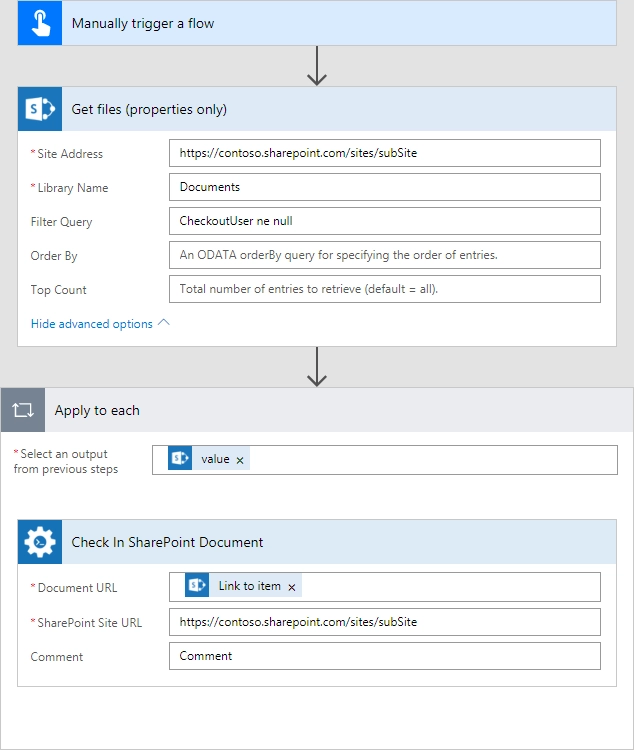The width and height of the screenshot is (634, 750).
Task: Click the Document URL input field
Action: click(x=385, y=587)
